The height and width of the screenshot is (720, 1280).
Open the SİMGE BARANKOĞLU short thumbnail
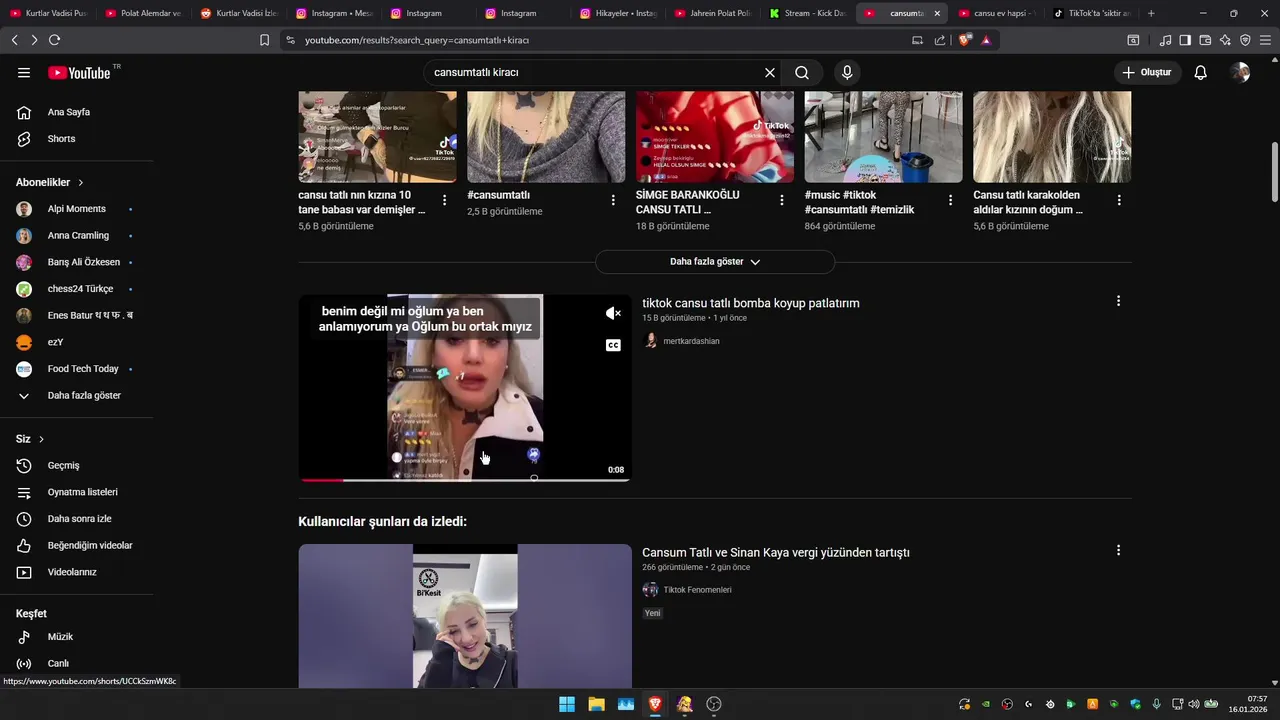click(715, 137)
